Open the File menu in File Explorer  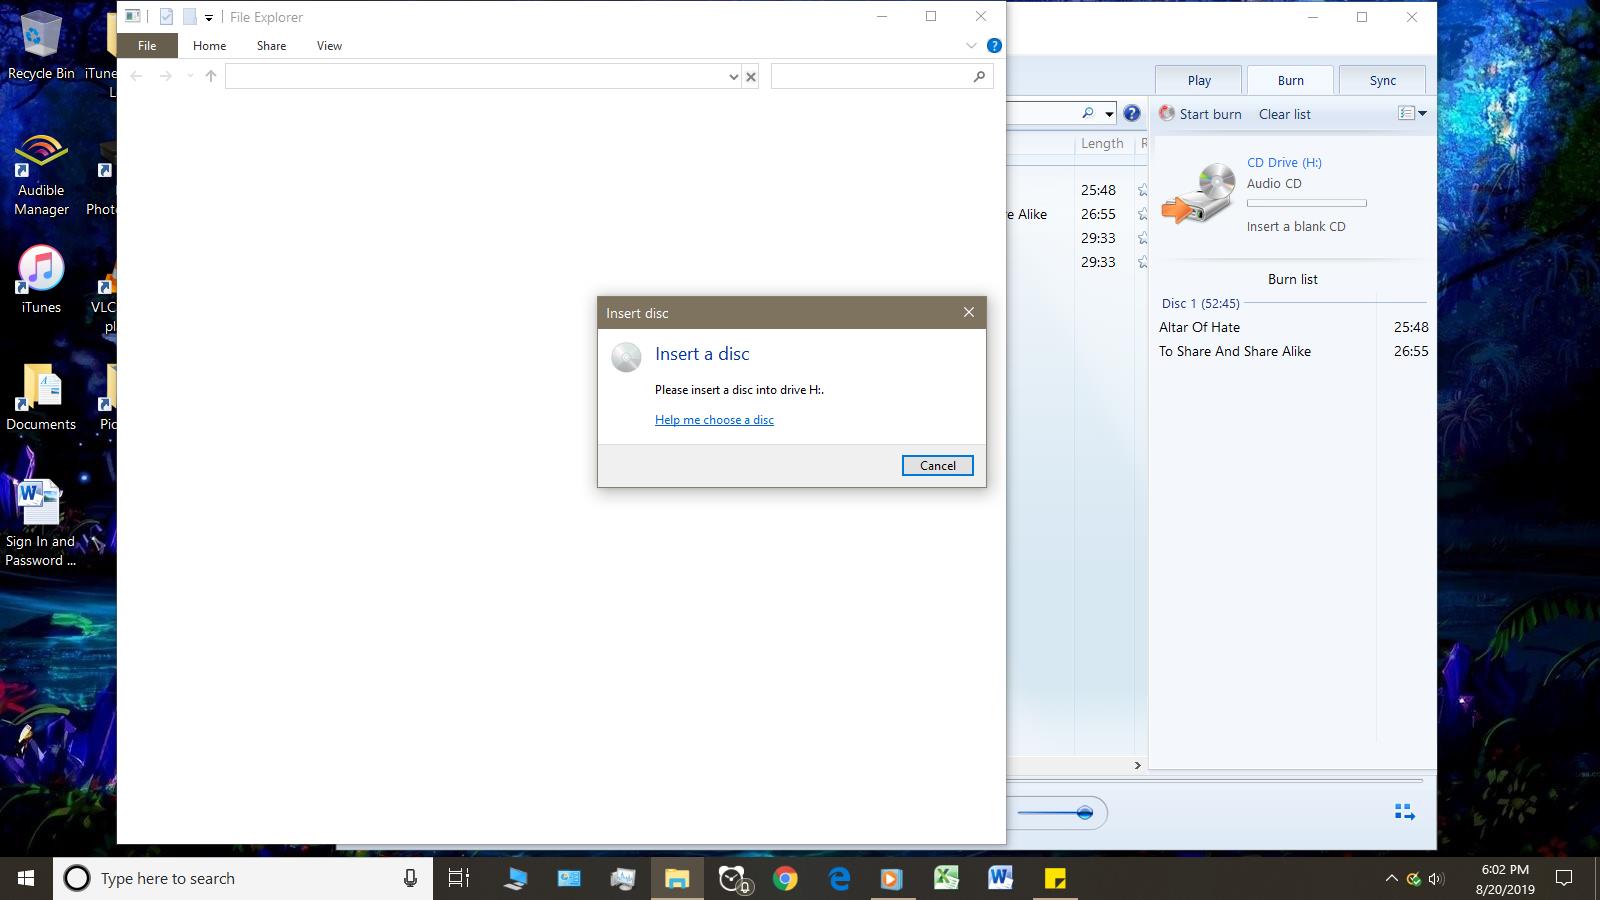147,45
